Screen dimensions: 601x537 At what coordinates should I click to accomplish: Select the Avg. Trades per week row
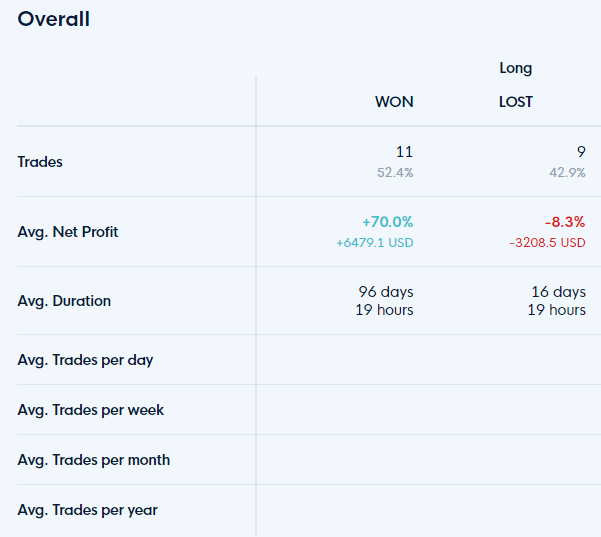(309, 410)
